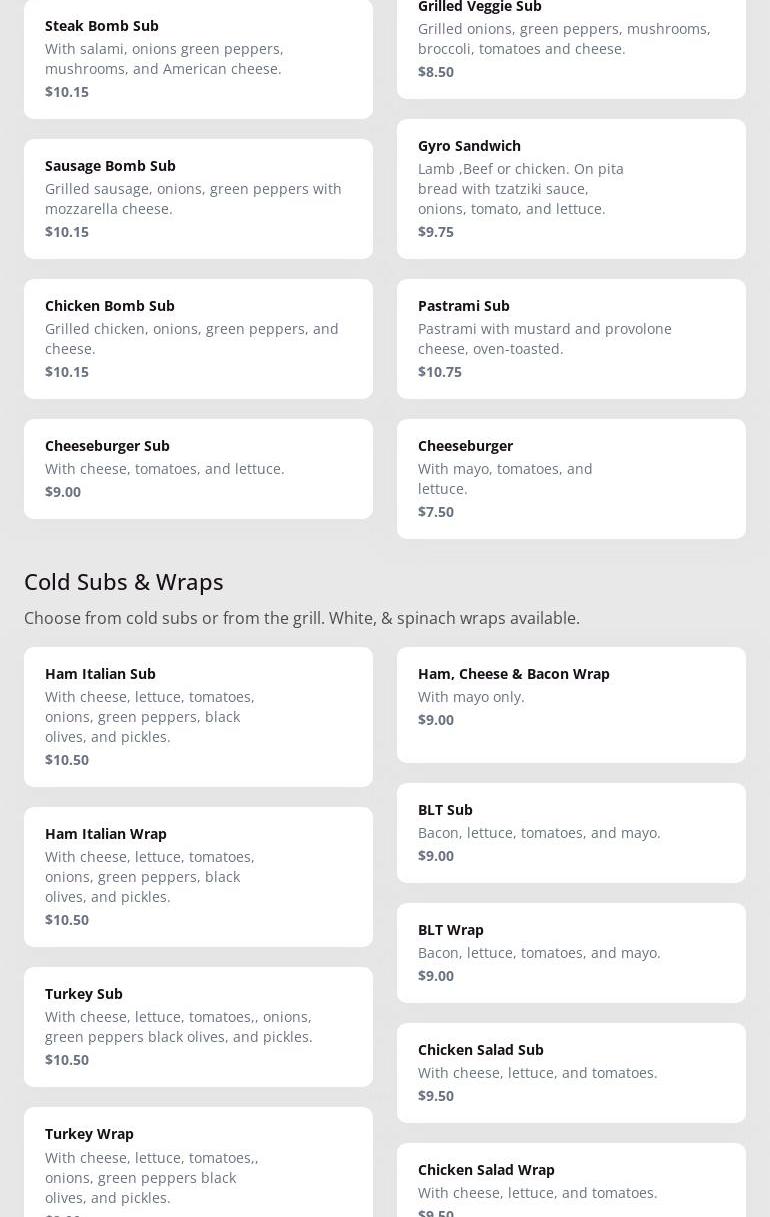The image size is (770, 1217).
Task: Select the Chicken Salad Wrap
Action: pyautogui.click(x=571, y=1180)
